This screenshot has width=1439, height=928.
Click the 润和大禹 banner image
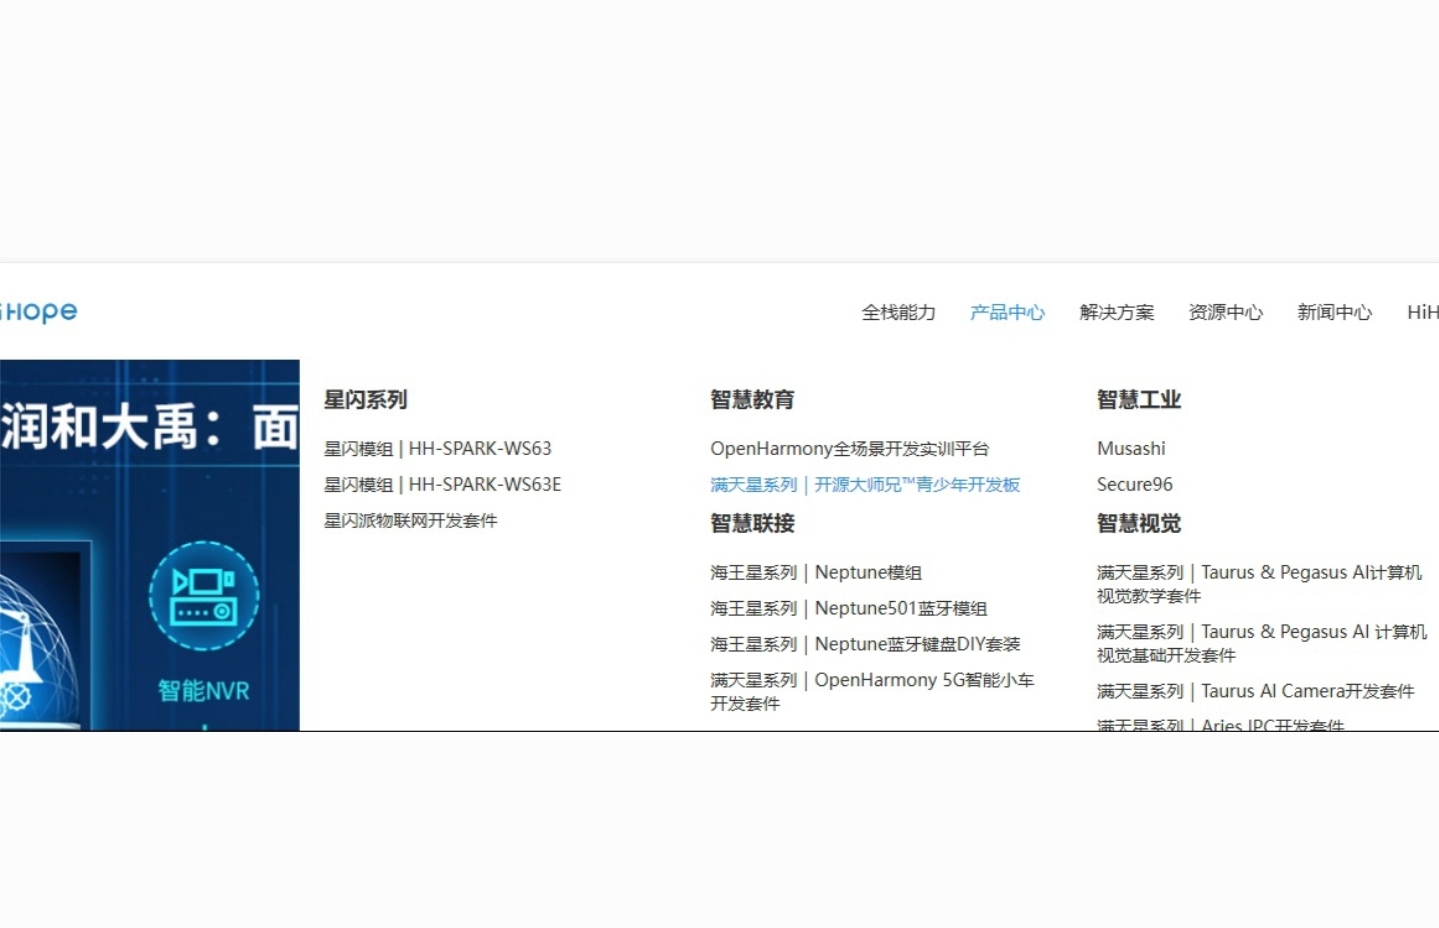150,545
